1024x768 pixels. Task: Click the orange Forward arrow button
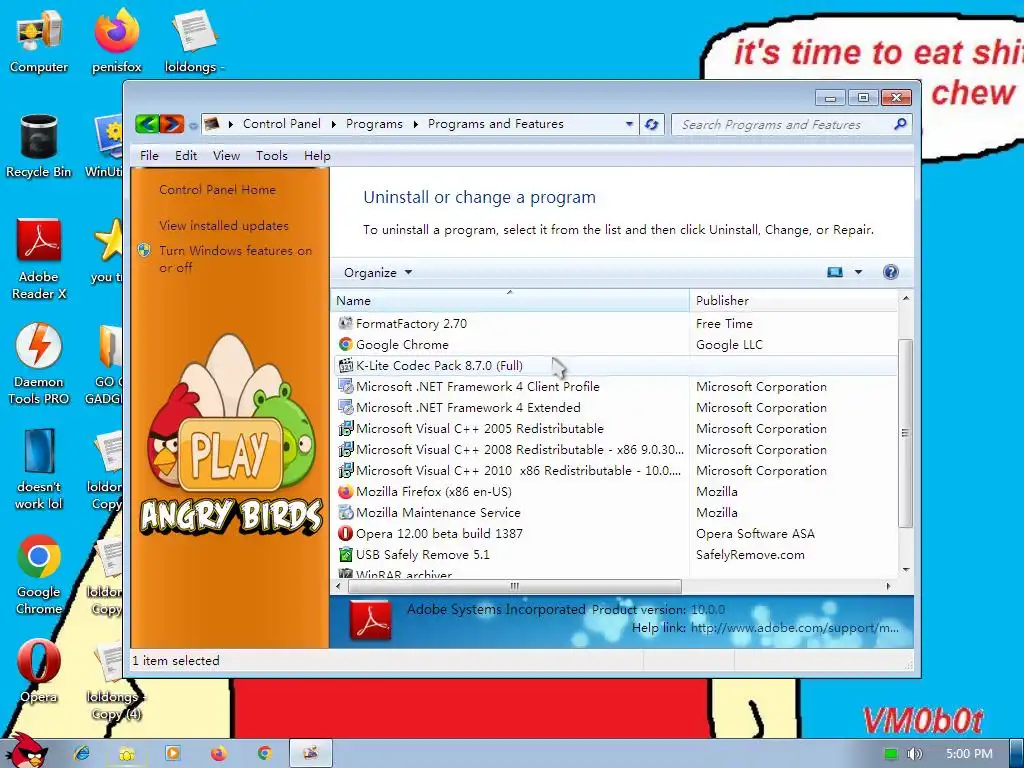(x=172, y=123)
